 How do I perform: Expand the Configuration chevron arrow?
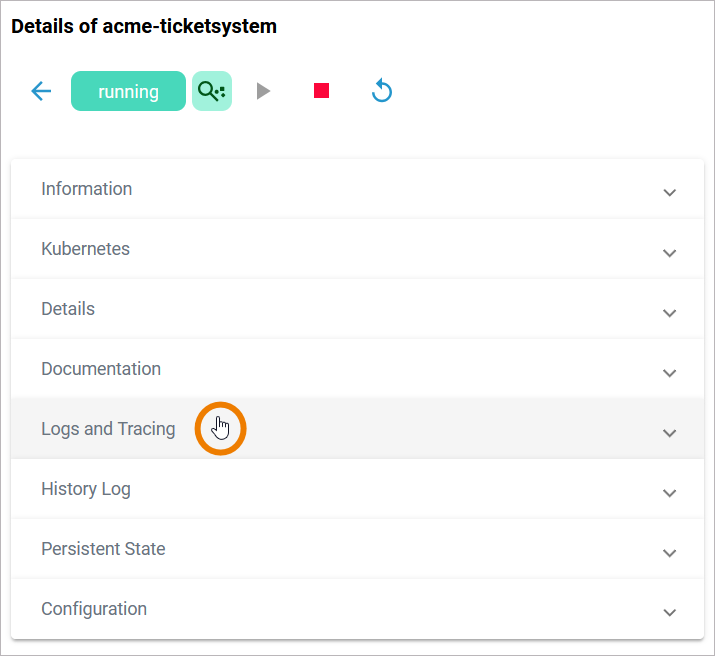[670, 612]
